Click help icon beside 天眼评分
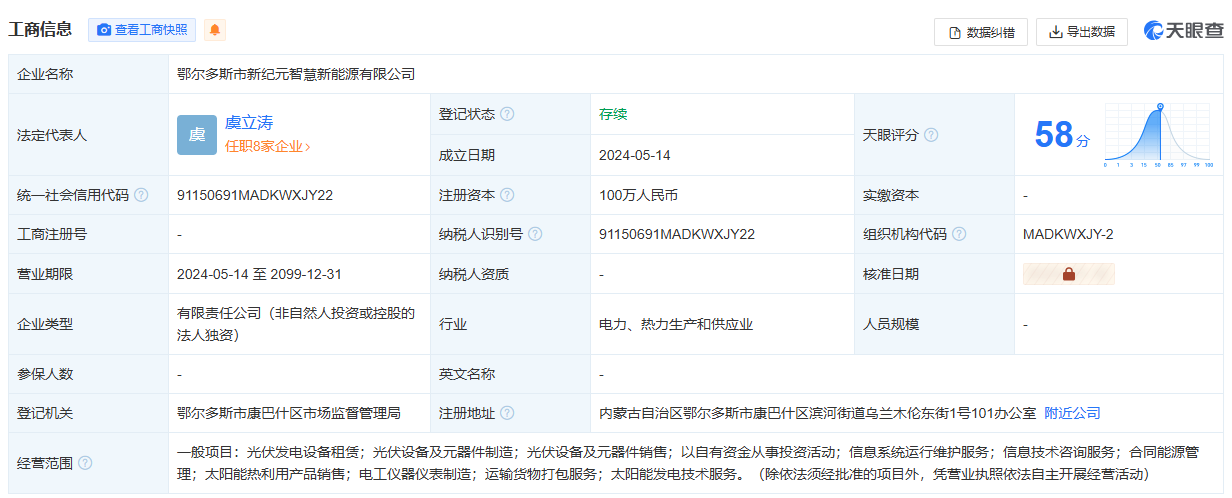1232x498 pixels. 932,135
